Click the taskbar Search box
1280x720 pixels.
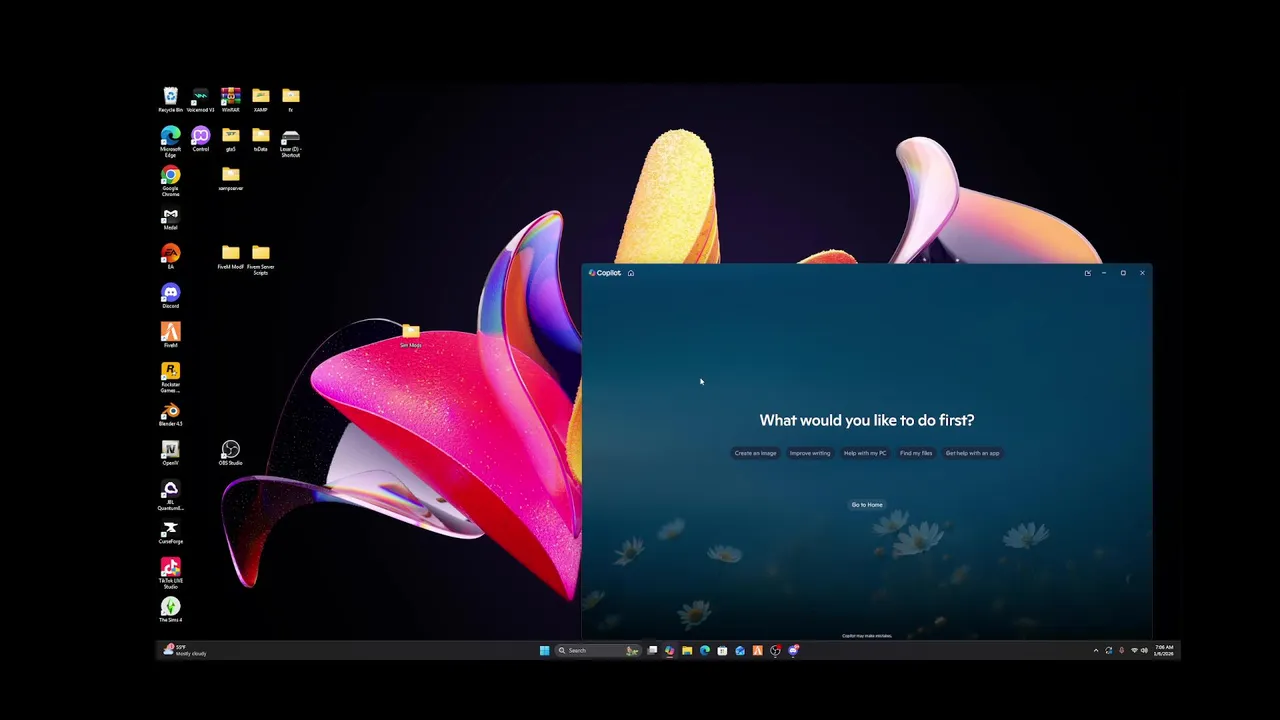pyautogui.click(x=598, y=650)
